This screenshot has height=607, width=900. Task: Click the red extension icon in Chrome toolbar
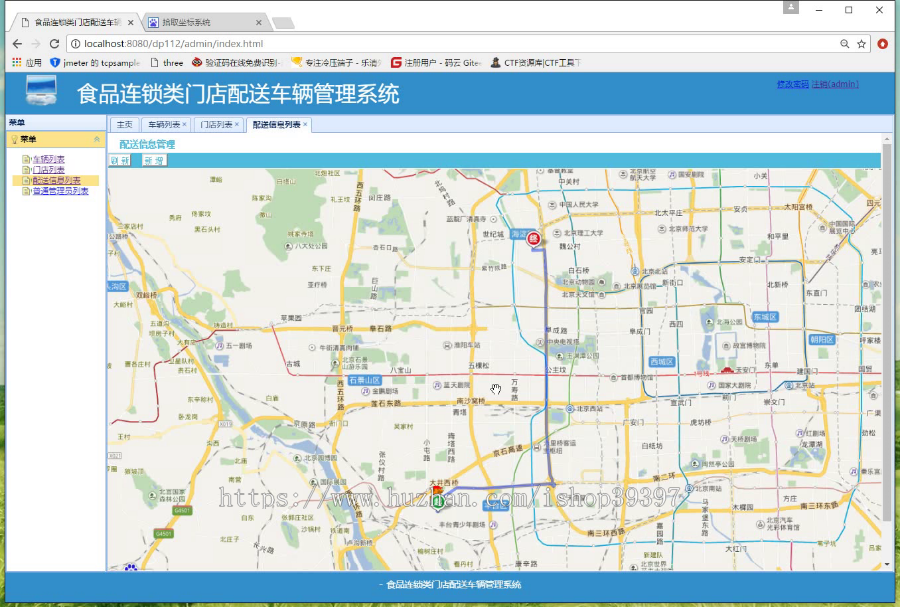coord(883,44)
